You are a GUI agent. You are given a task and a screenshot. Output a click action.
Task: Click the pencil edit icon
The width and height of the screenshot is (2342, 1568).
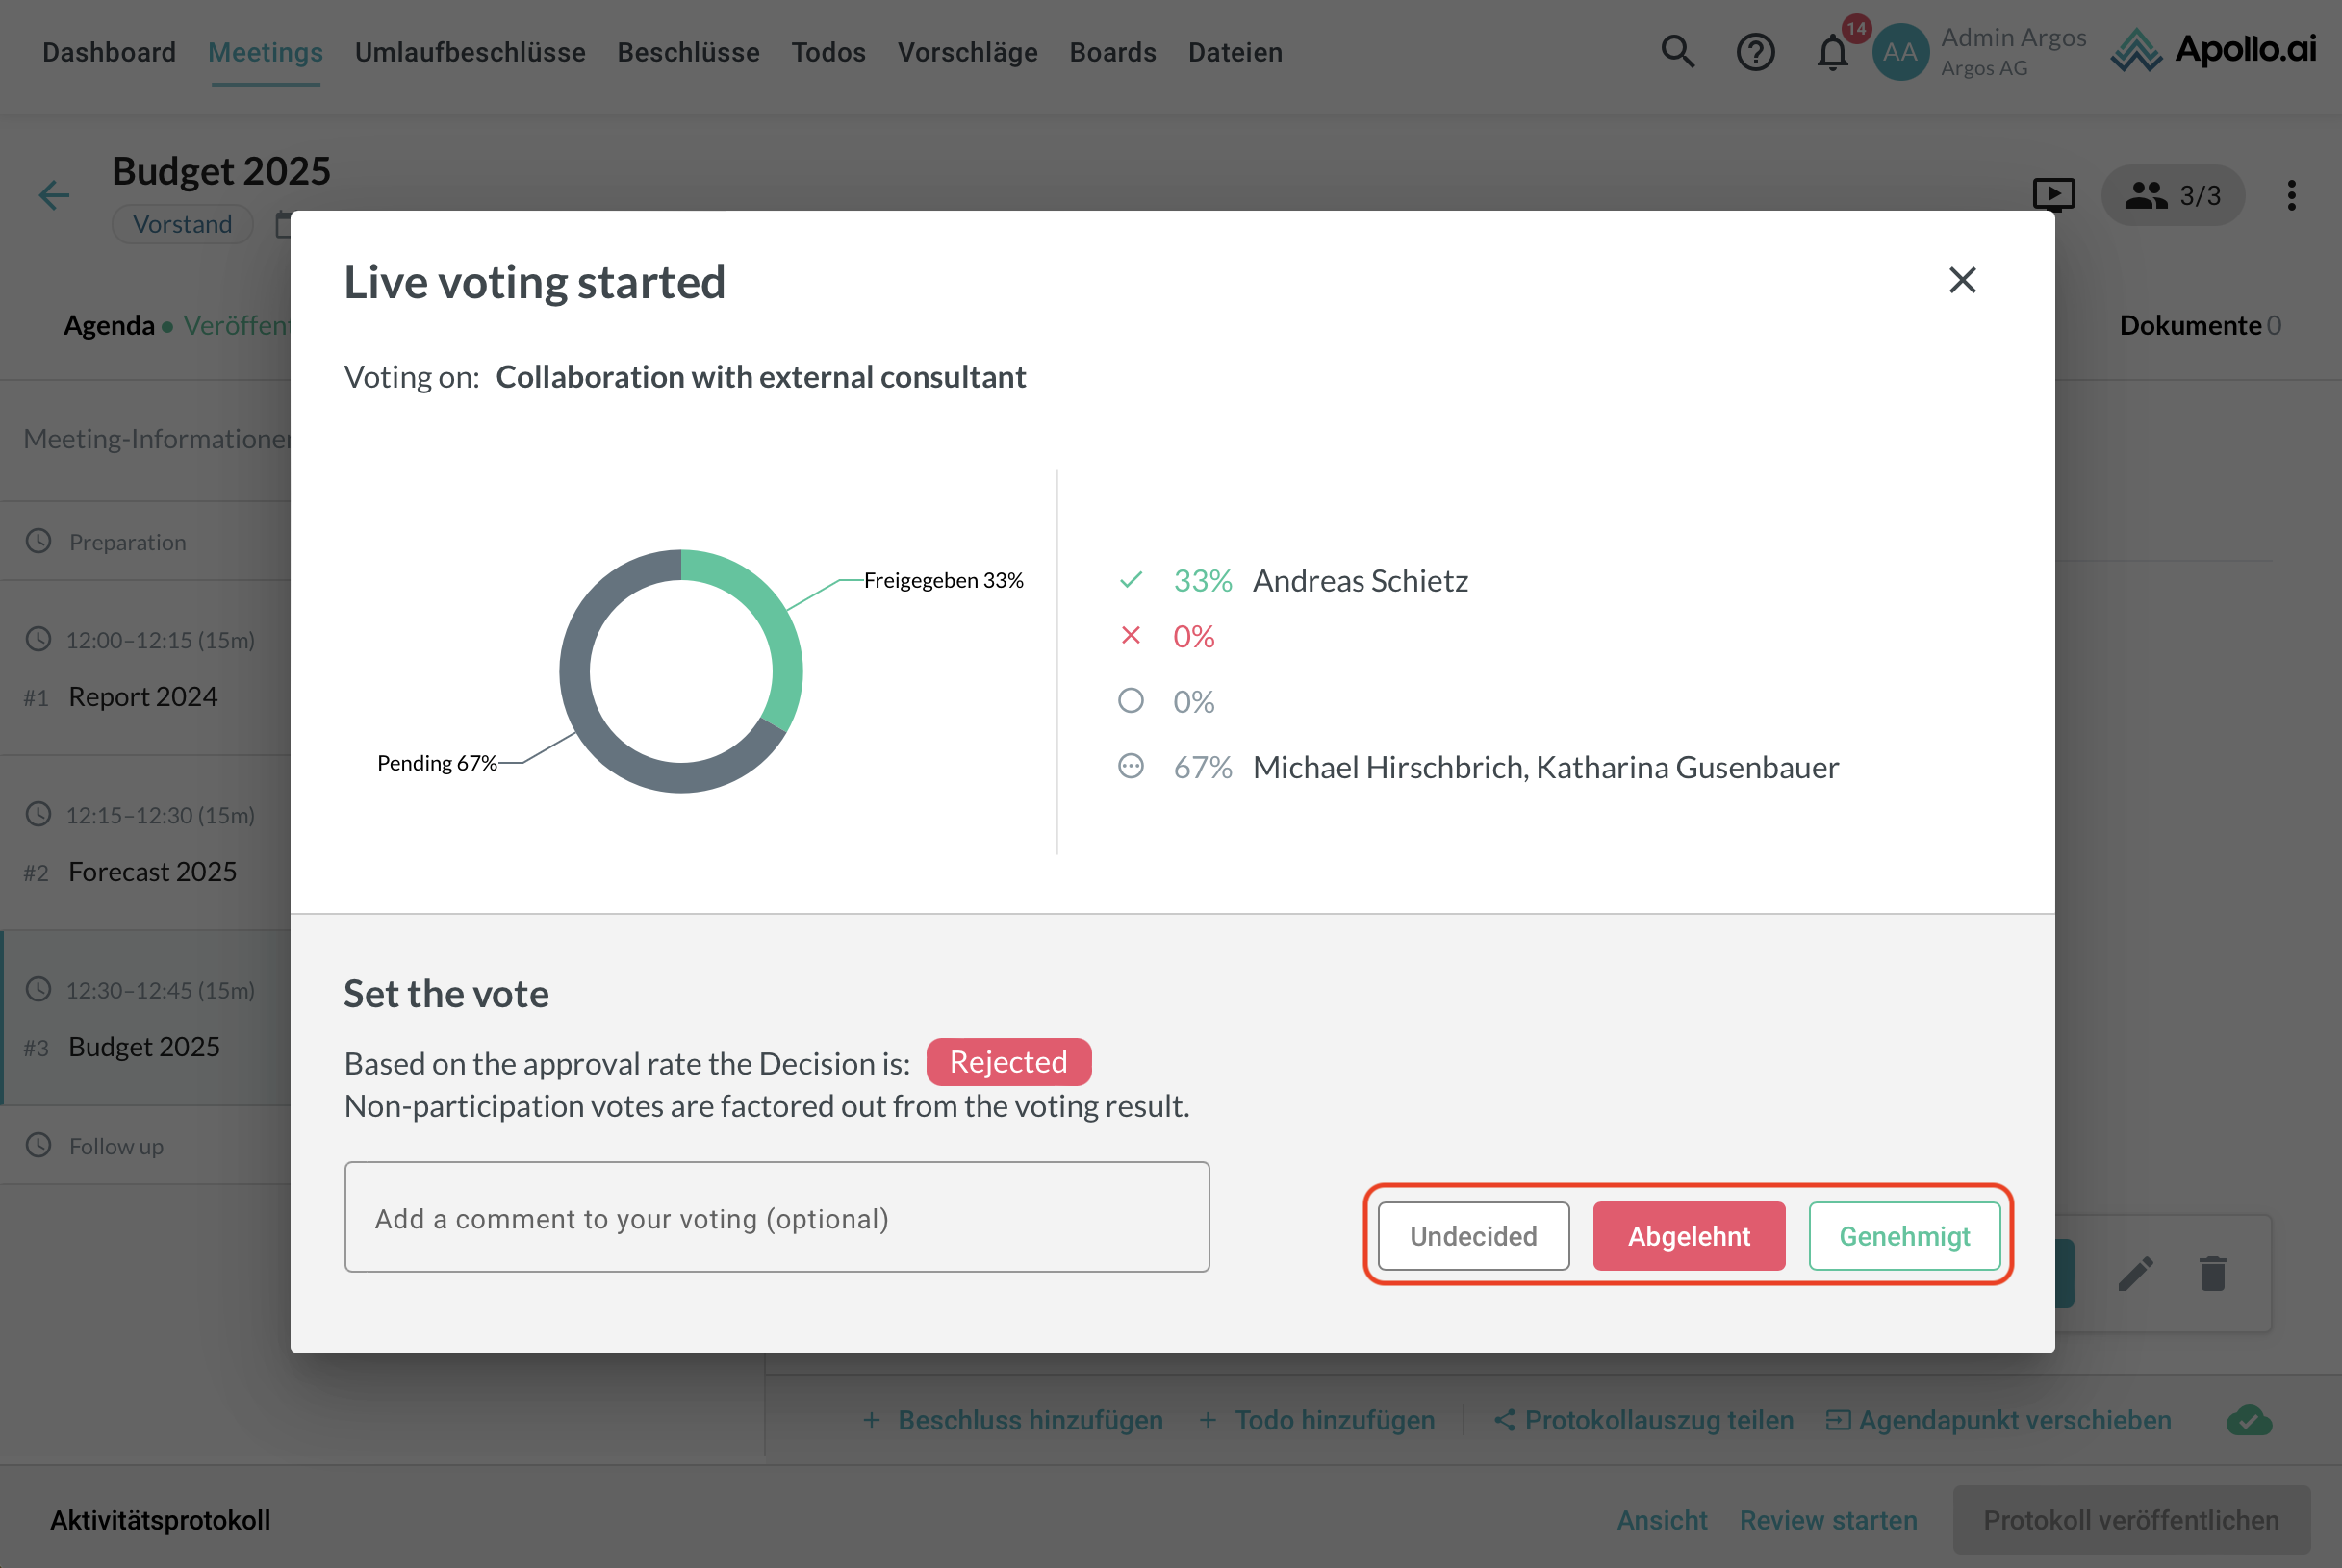(2135, 1273)
